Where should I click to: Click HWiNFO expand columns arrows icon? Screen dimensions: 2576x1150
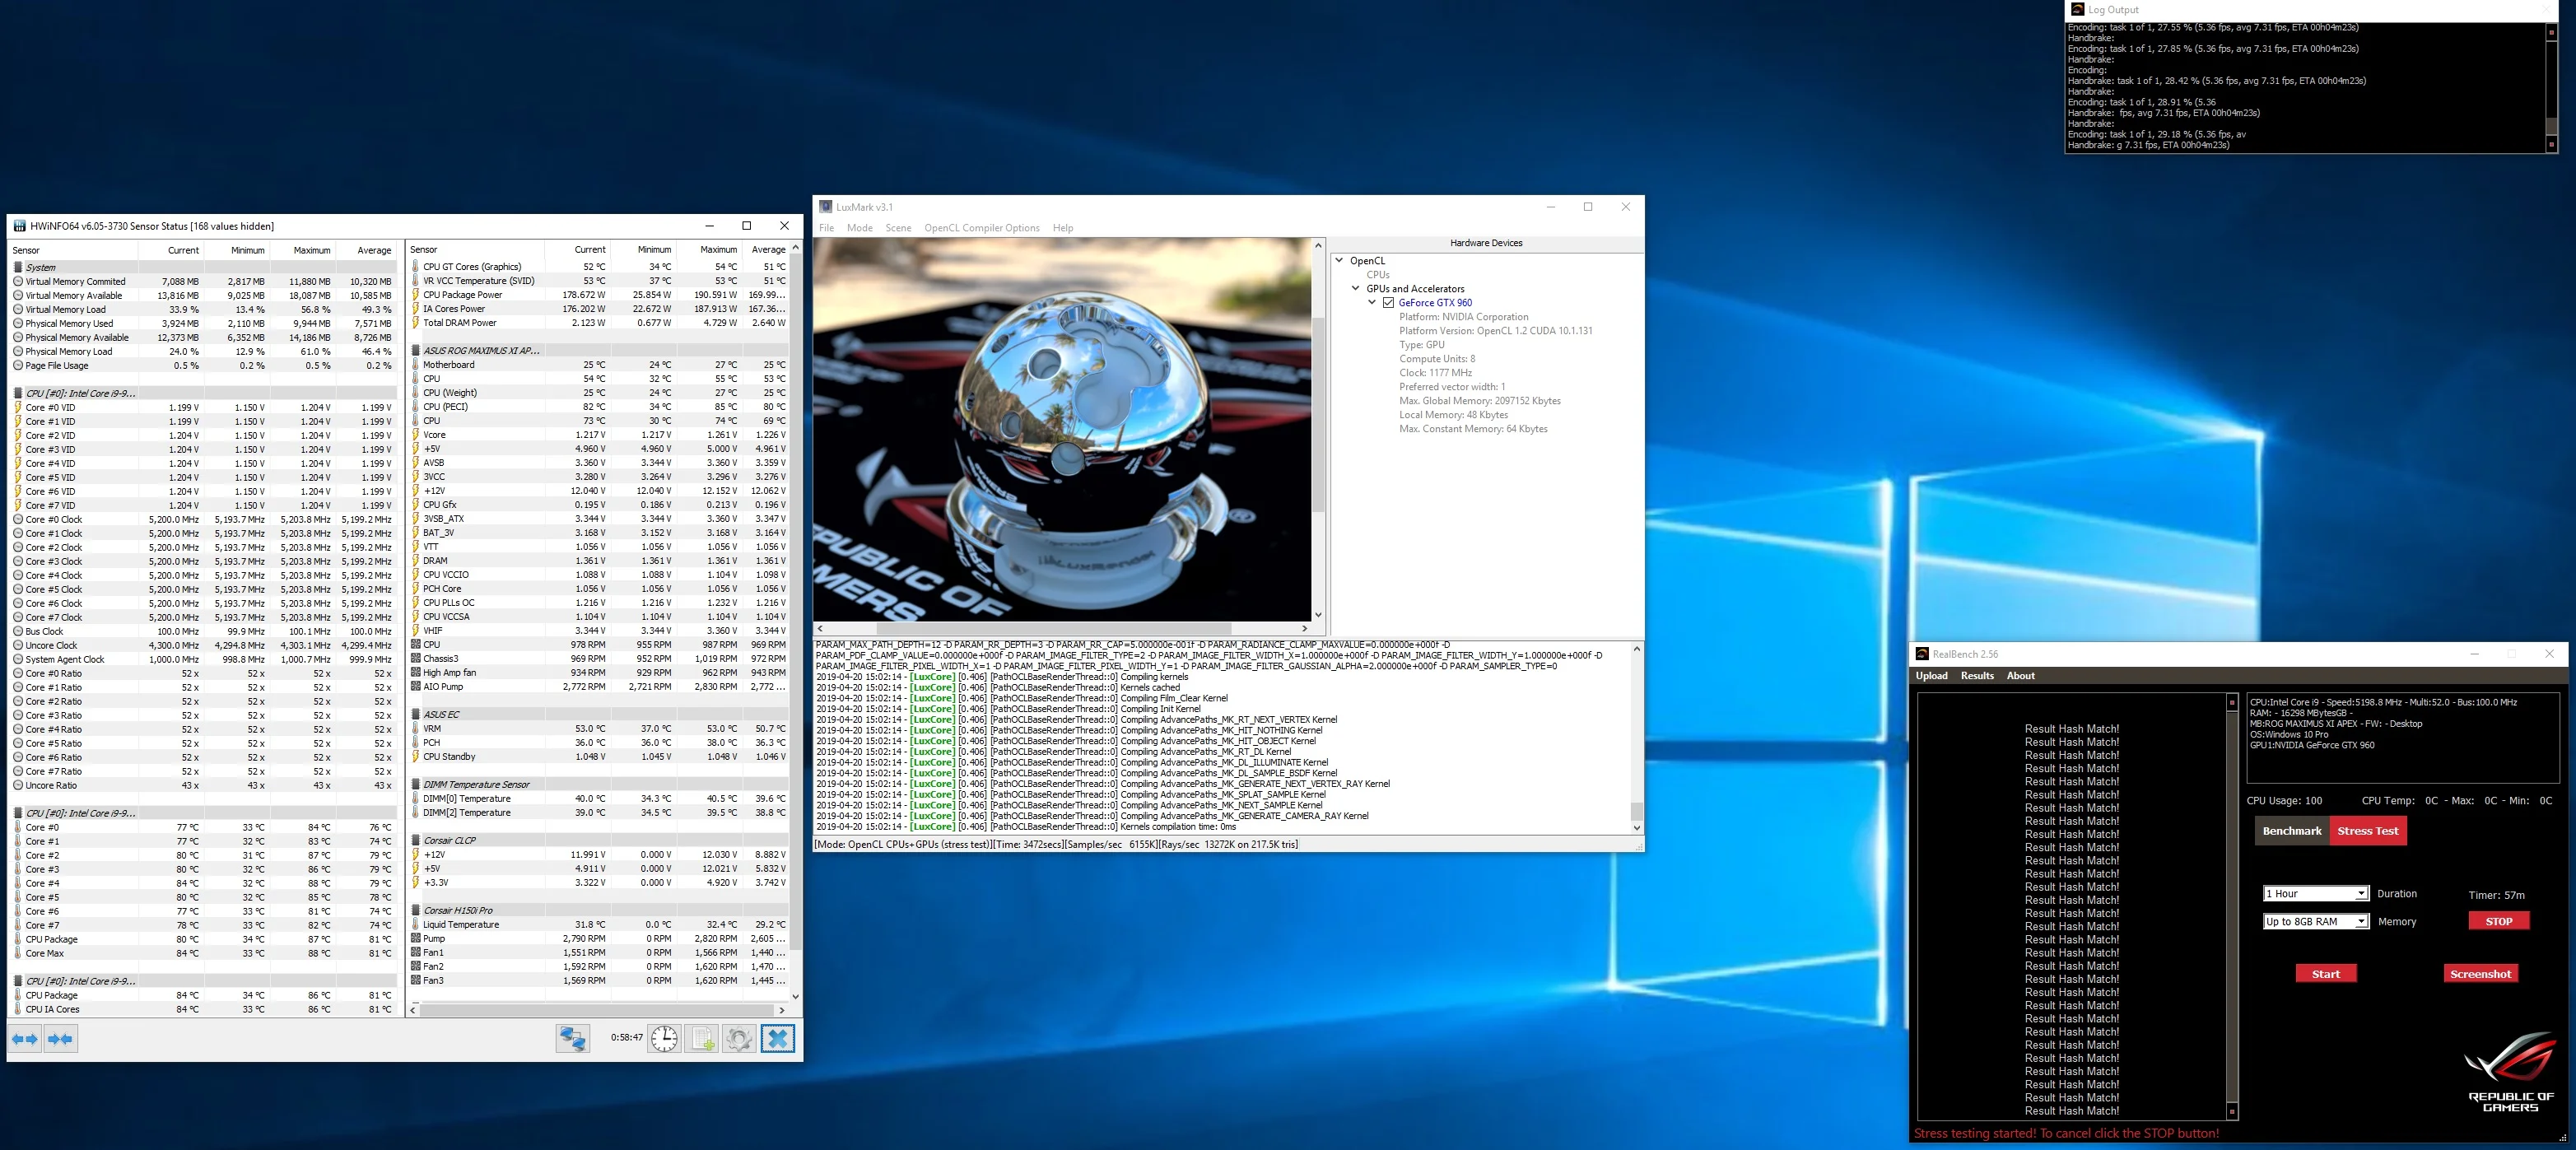click(x=25, y=1039)
